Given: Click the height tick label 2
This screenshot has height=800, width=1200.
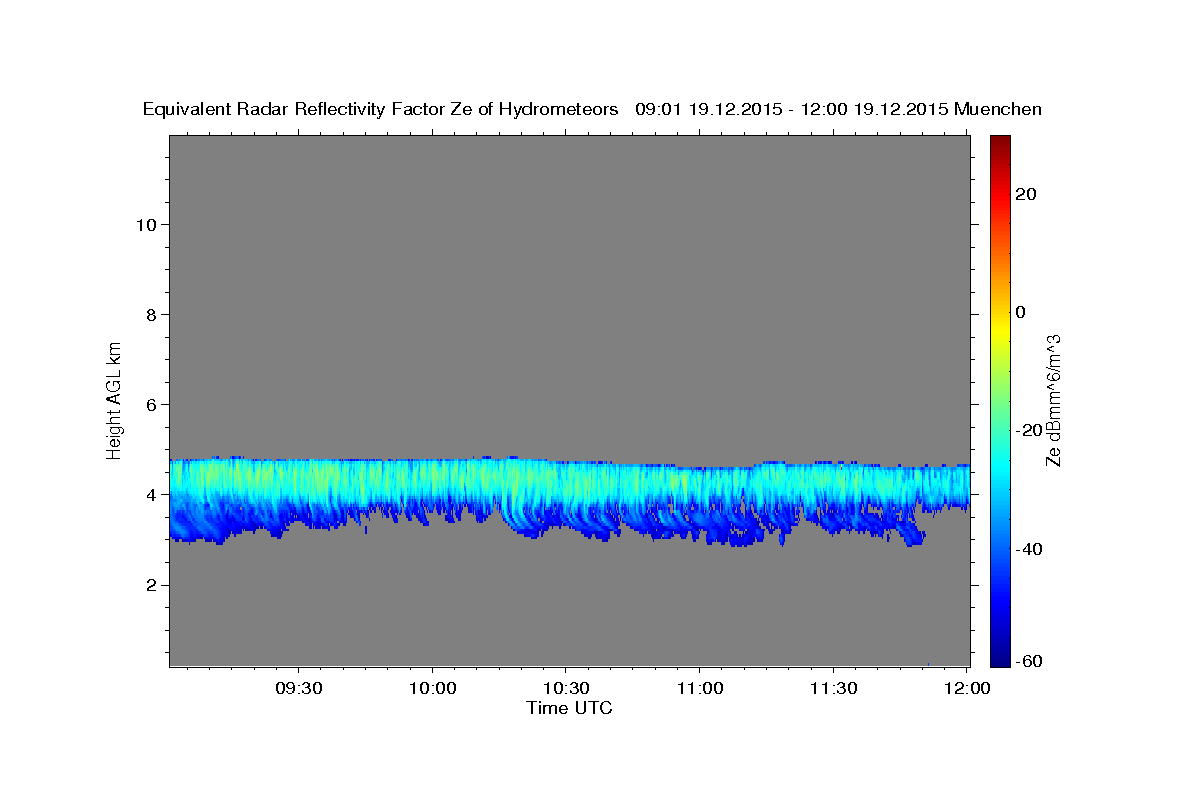Looking at the screenshot, I should 152,585.
